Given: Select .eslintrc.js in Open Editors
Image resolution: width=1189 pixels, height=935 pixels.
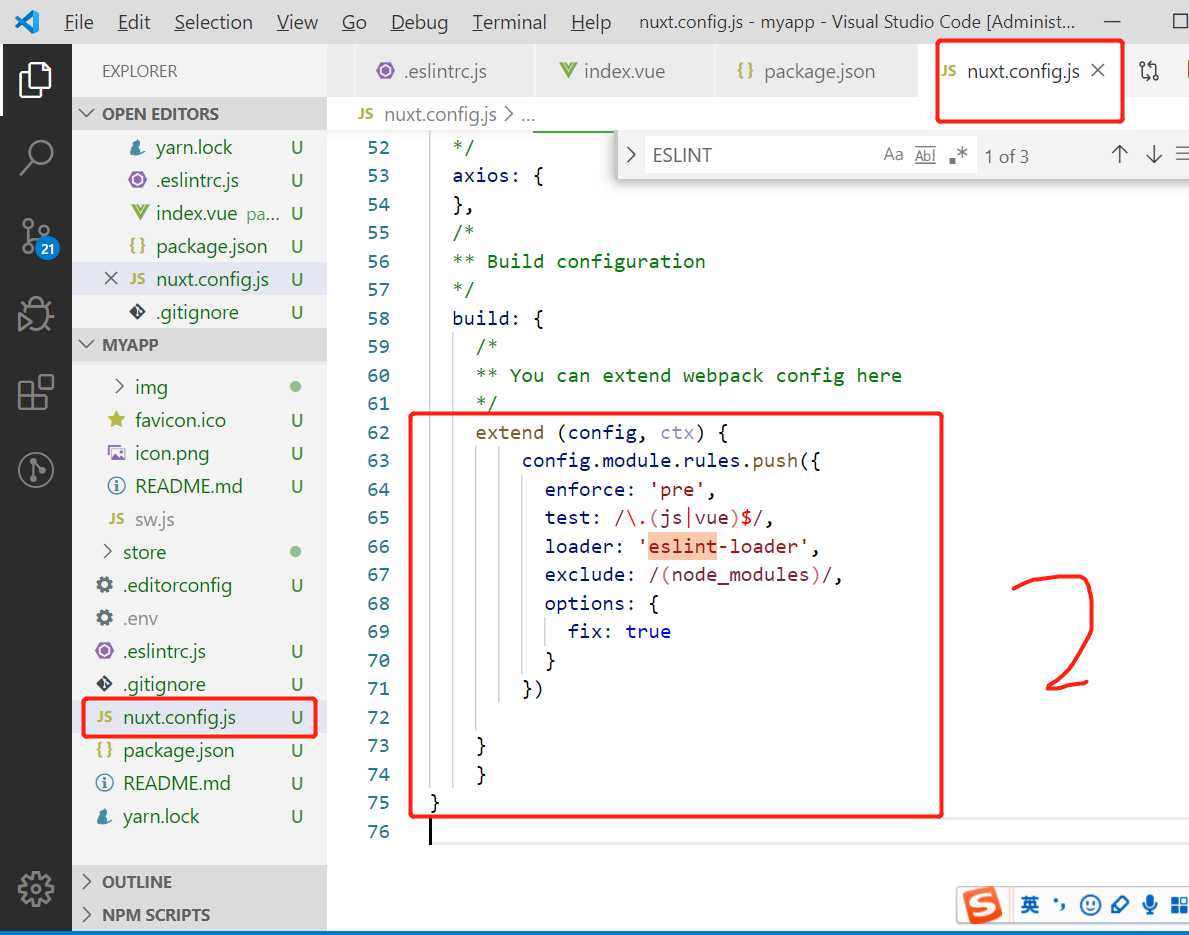Looking at the screenshot, I should [197, 180].
